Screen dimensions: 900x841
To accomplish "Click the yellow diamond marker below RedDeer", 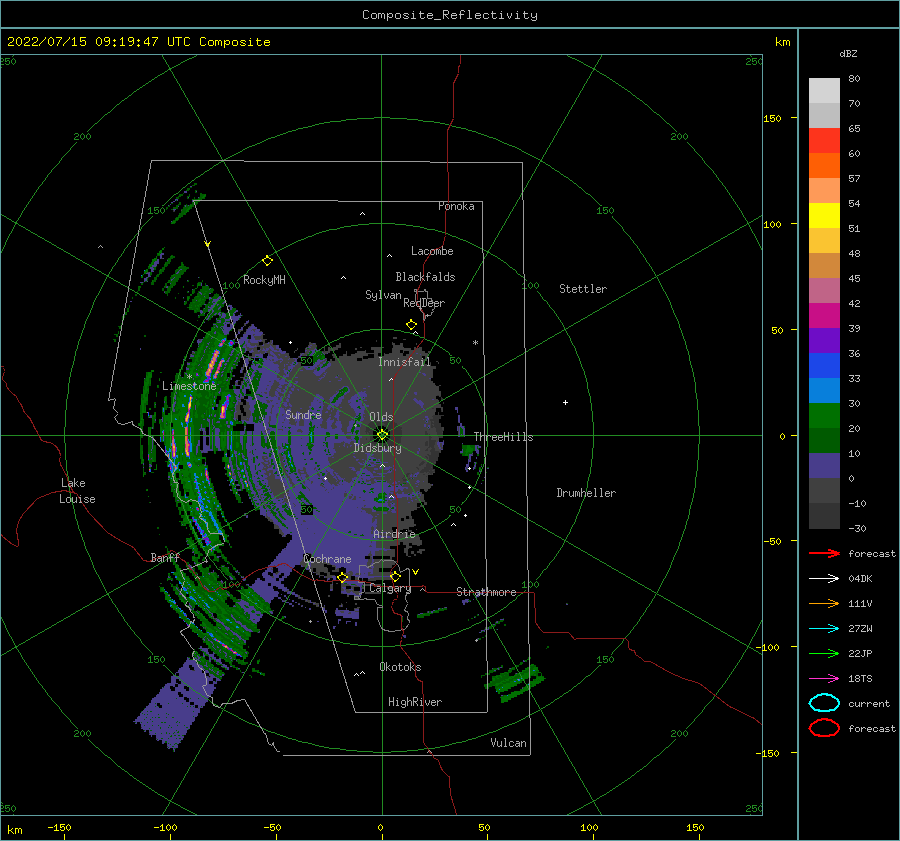I will coord(412,325).
